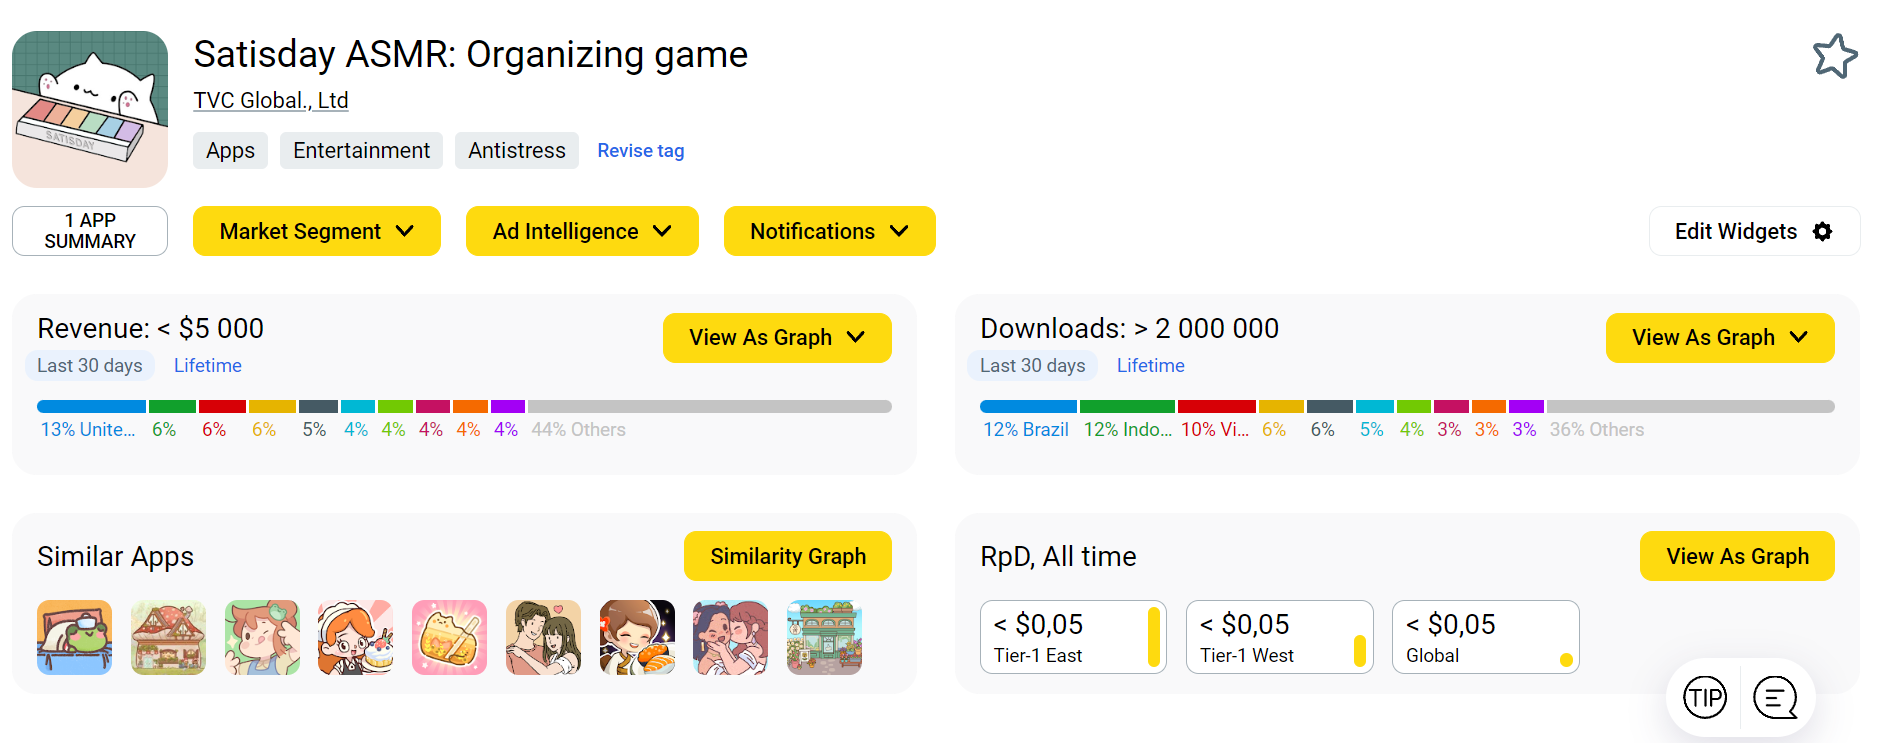Open the green storefront similar app

tap(824, 637)
